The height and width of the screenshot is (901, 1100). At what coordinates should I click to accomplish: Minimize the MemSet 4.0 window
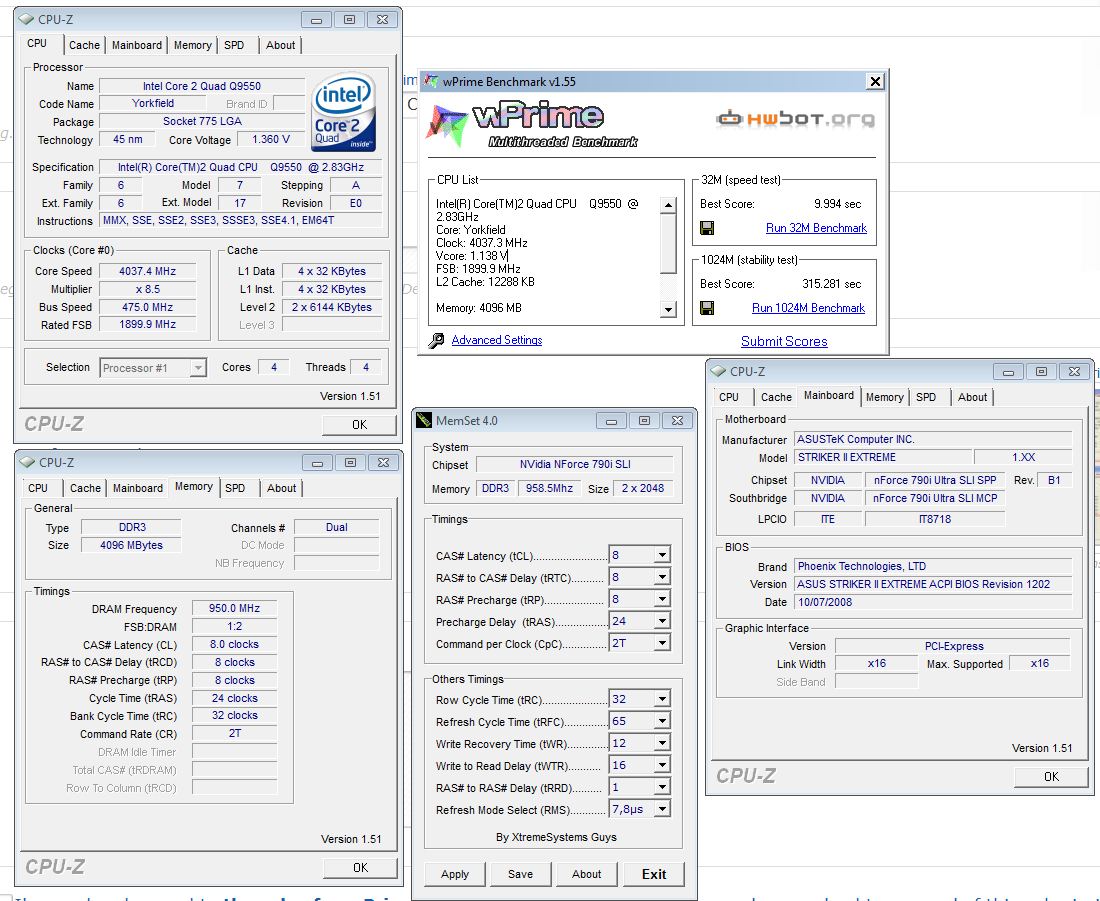click(612, 420)
